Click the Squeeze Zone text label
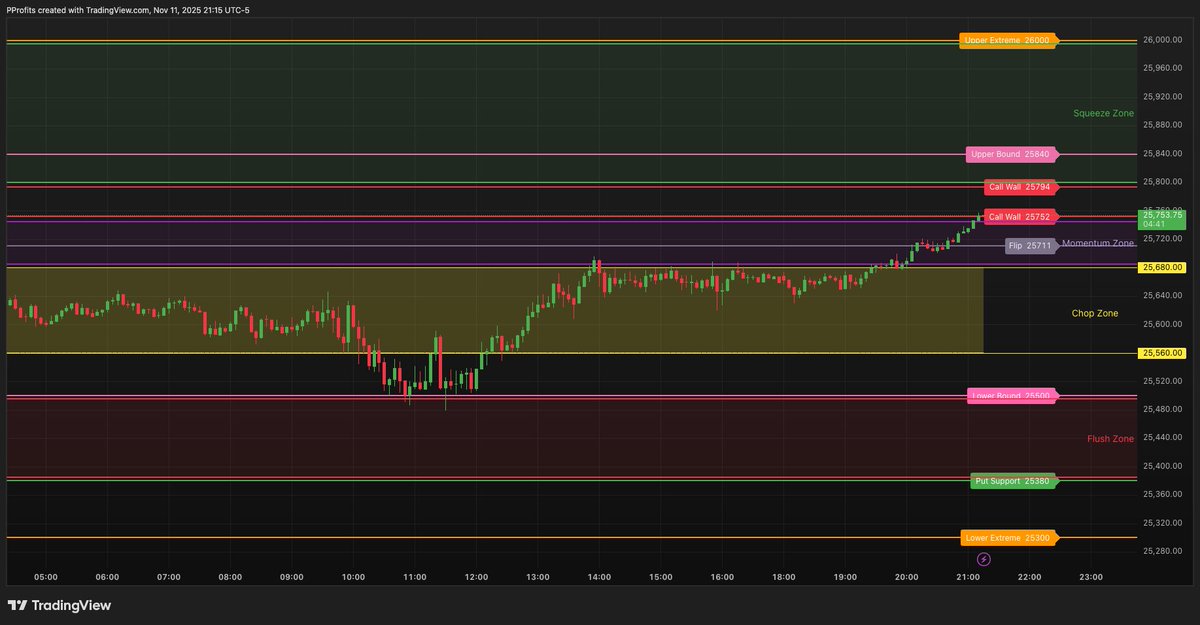Viewport: 1200px width, 625px height. pyautogui.click(x=1102, y=113)
